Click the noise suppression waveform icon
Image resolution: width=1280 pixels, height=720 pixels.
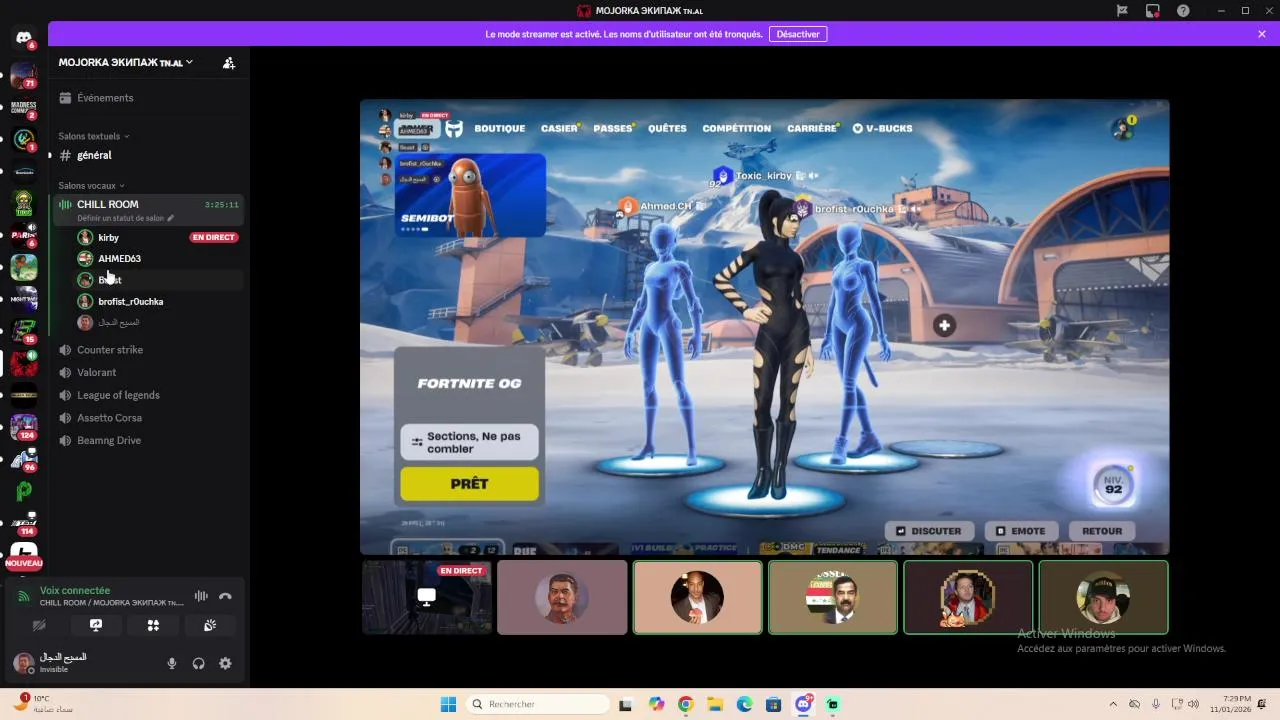point(201,596)
